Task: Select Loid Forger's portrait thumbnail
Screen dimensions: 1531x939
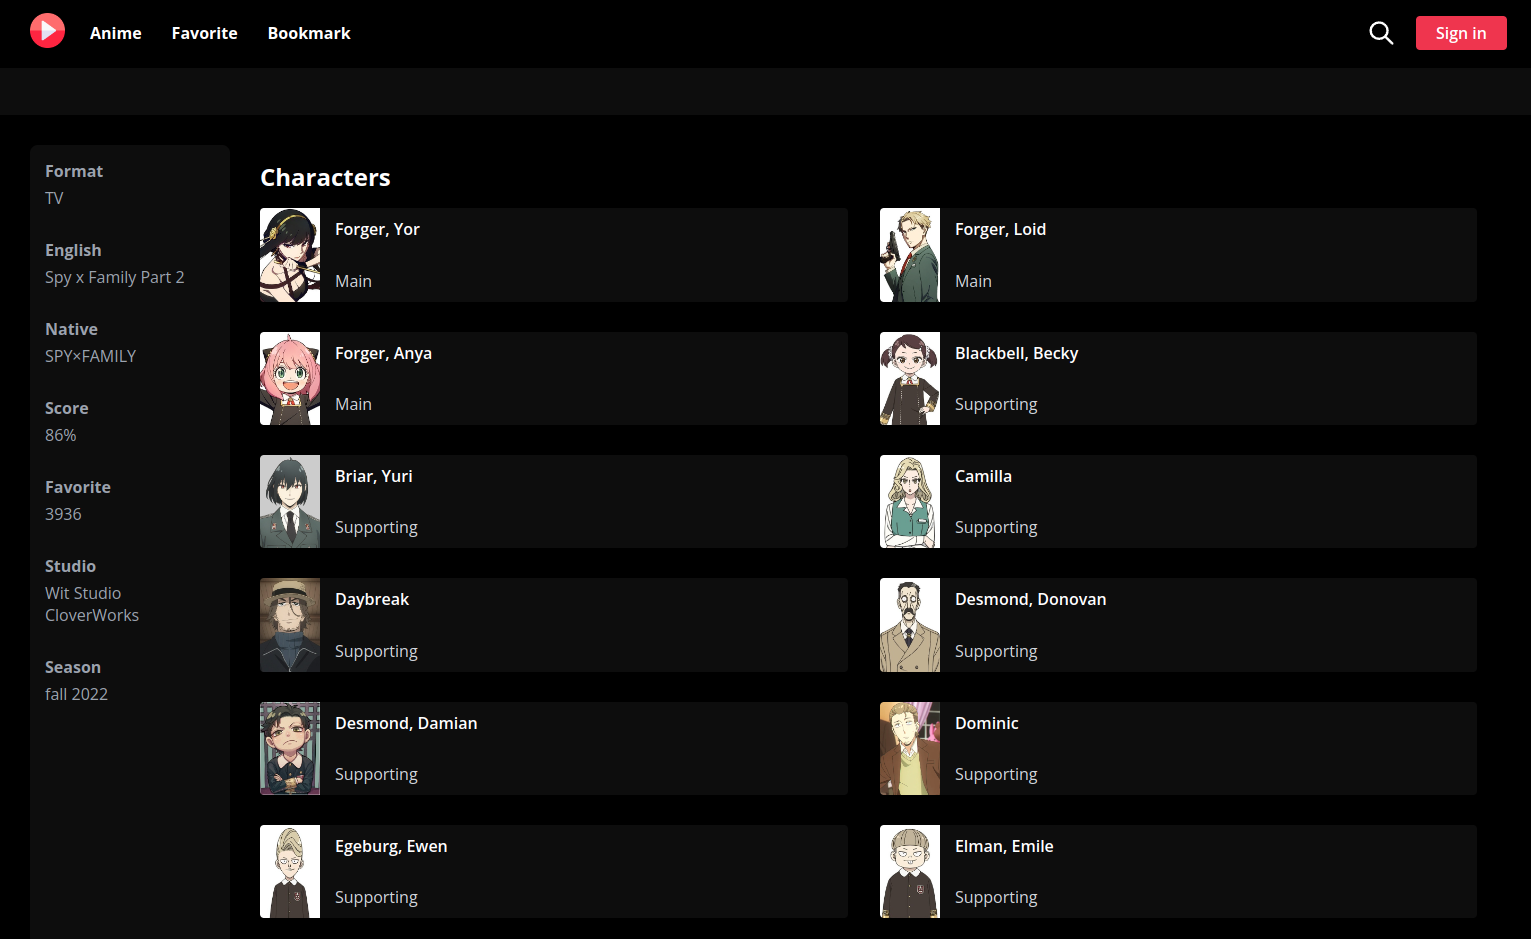Action: [910, 255]
